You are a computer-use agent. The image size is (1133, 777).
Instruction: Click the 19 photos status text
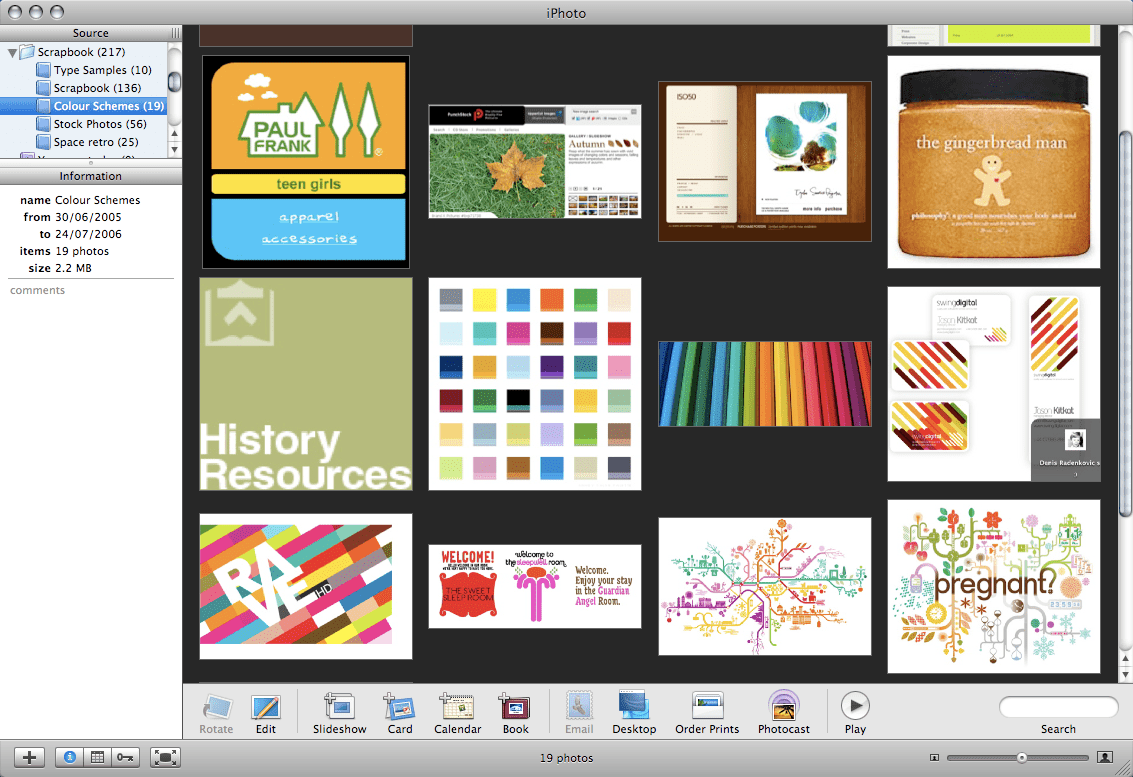[566, 758]
